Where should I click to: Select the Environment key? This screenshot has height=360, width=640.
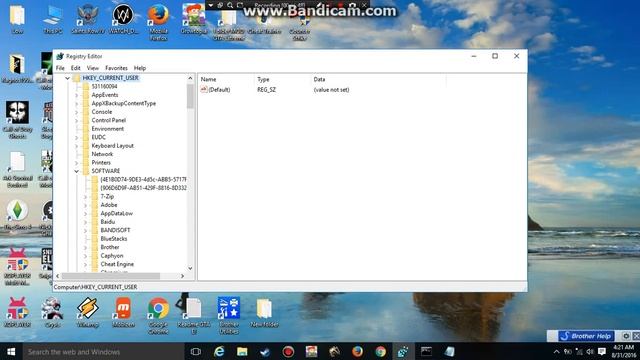pyautogui.click(x=107, y=129)
